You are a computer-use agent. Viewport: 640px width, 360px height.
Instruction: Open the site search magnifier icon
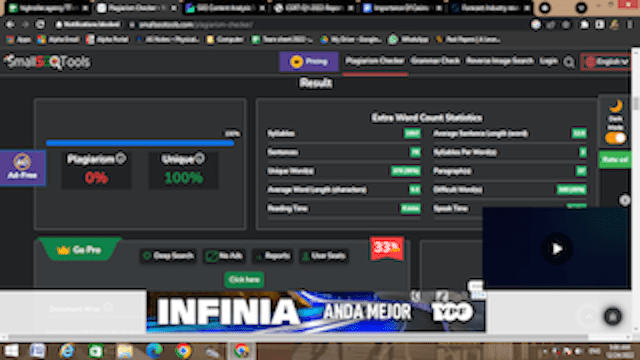click(x=569, y=62)
